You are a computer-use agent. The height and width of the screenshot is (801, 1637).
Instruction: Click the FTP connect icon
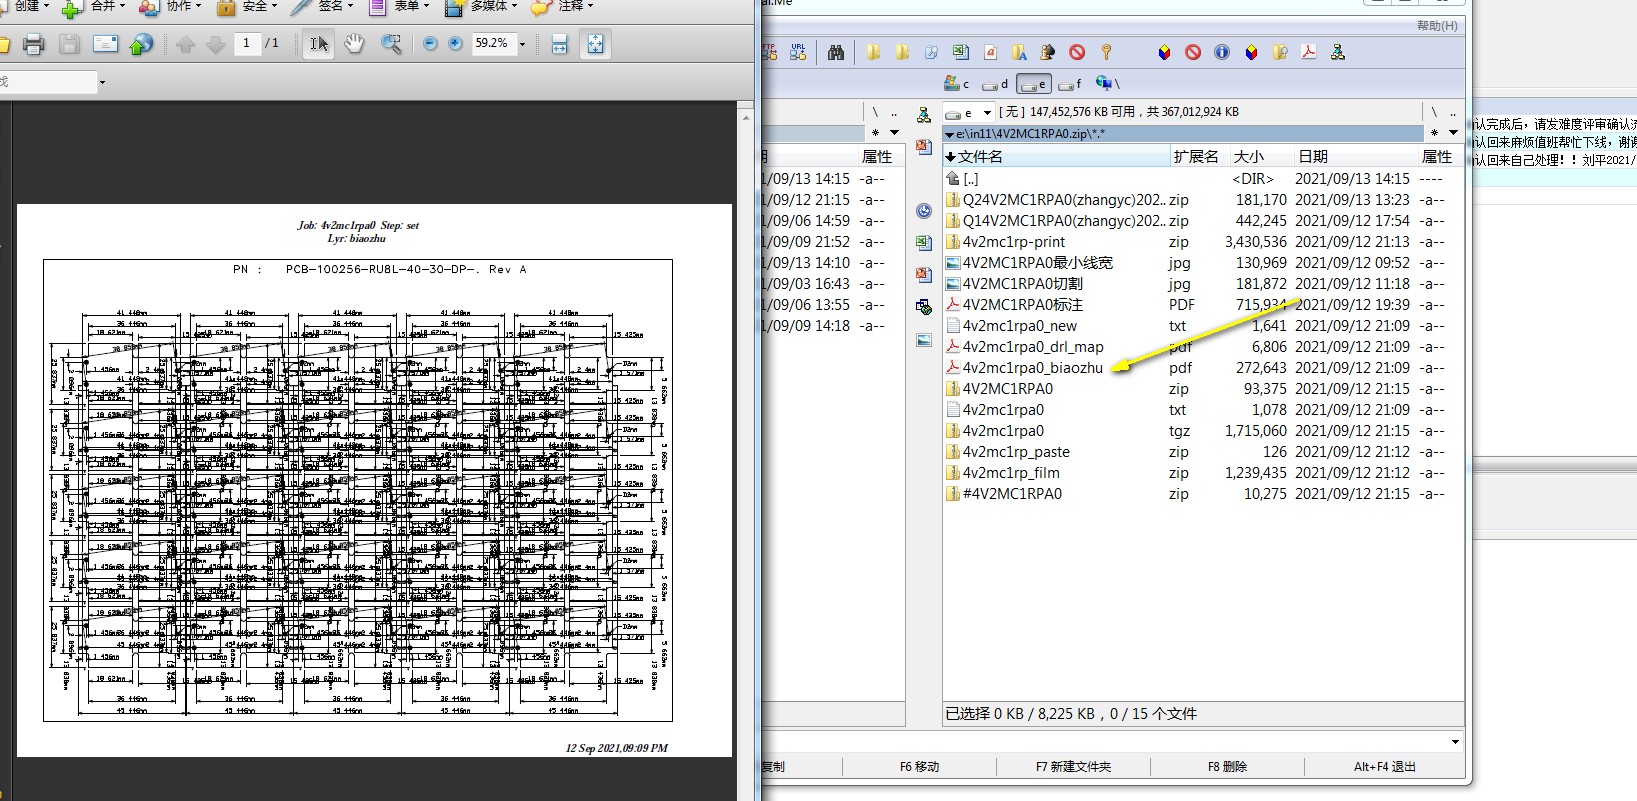(x=769, y=52)
